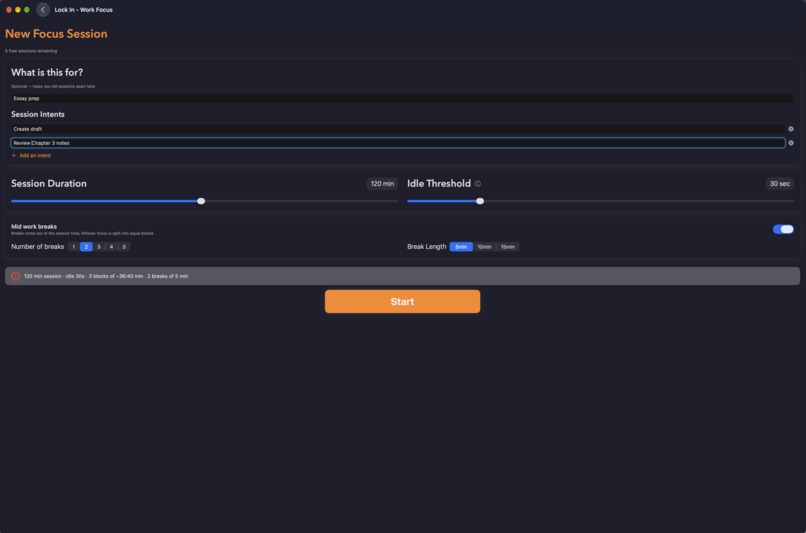Click the 'Session Intents' label
Image resolution: width=806 pixels, height=533 pixels.
point(38,114)
